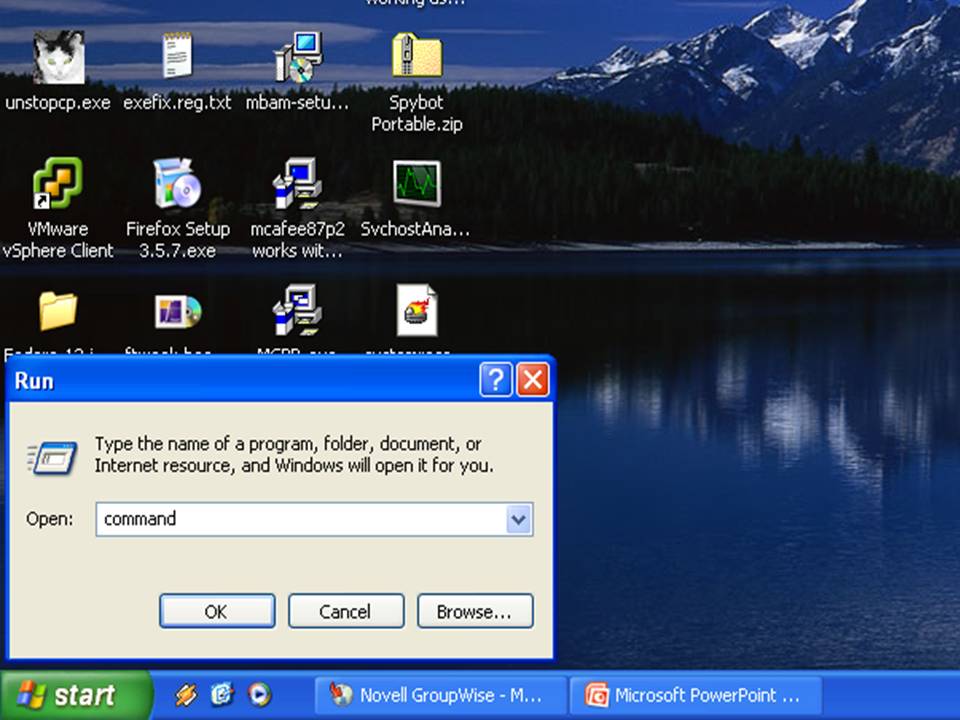Click Browse in the Run dialog

click(475, 611)
